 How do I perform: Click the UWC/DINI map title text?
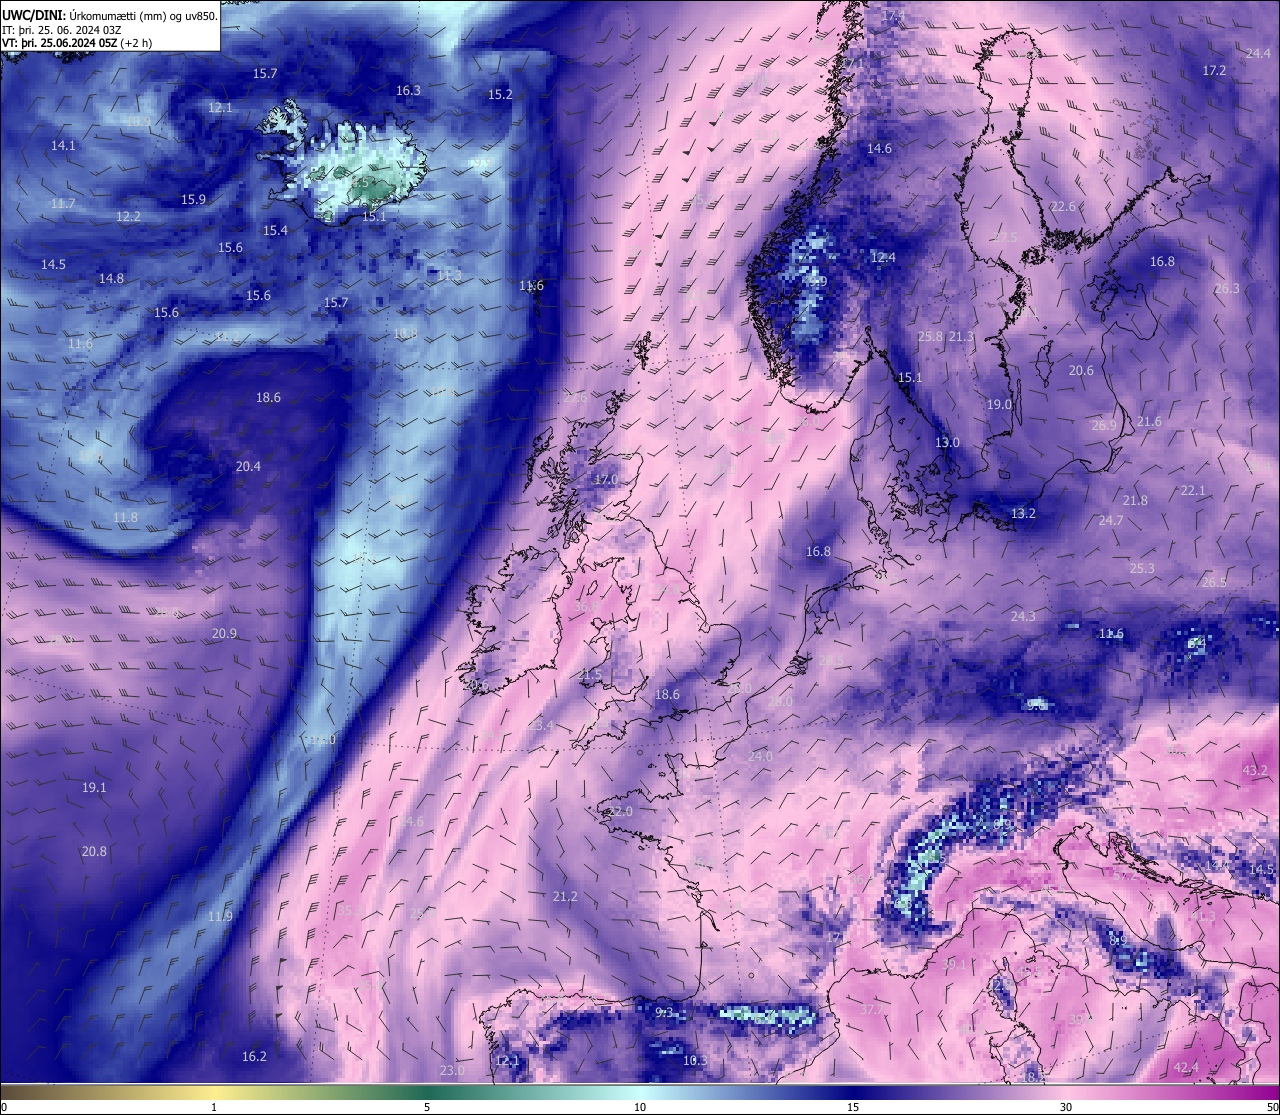coord(109,15)
